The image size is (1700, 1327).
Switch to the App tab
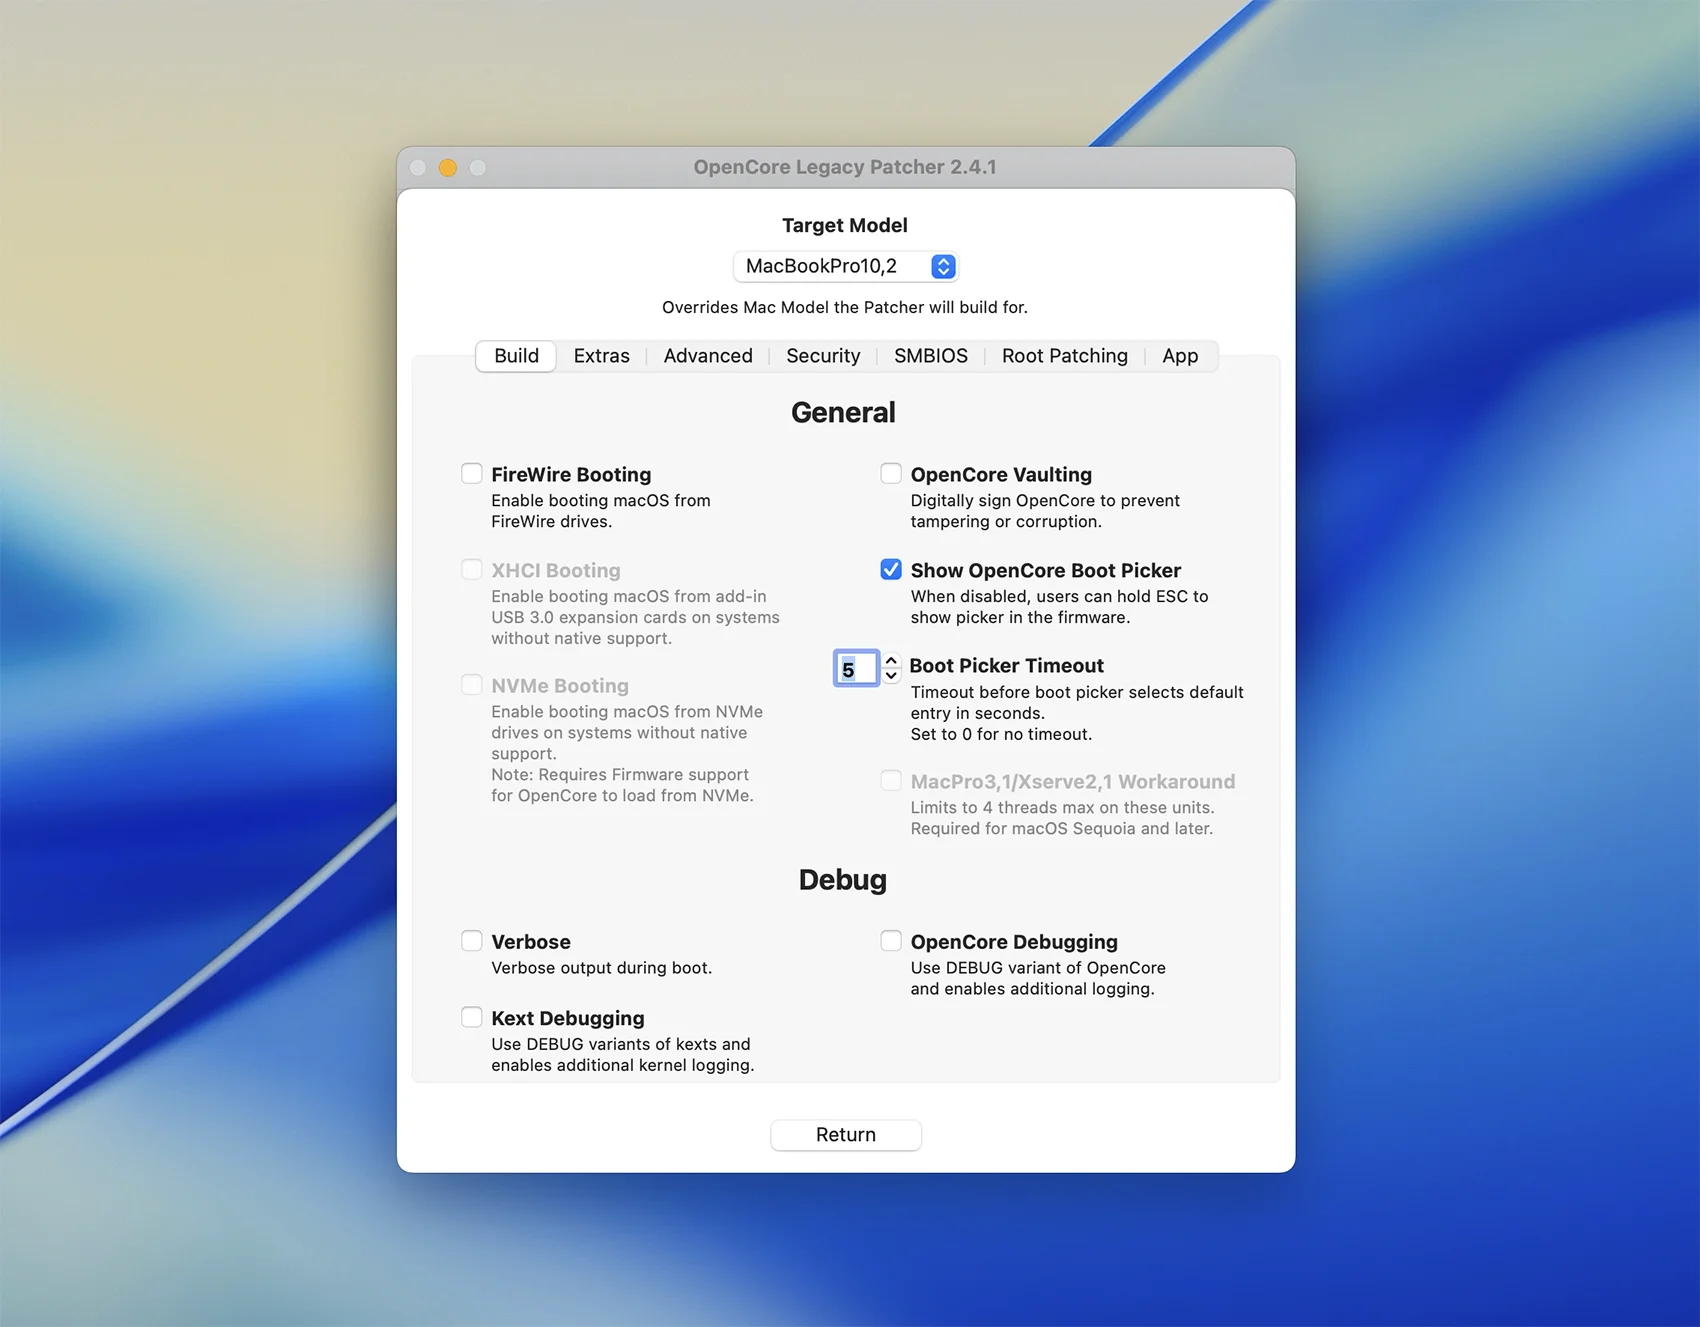(x=1179, y=356)
